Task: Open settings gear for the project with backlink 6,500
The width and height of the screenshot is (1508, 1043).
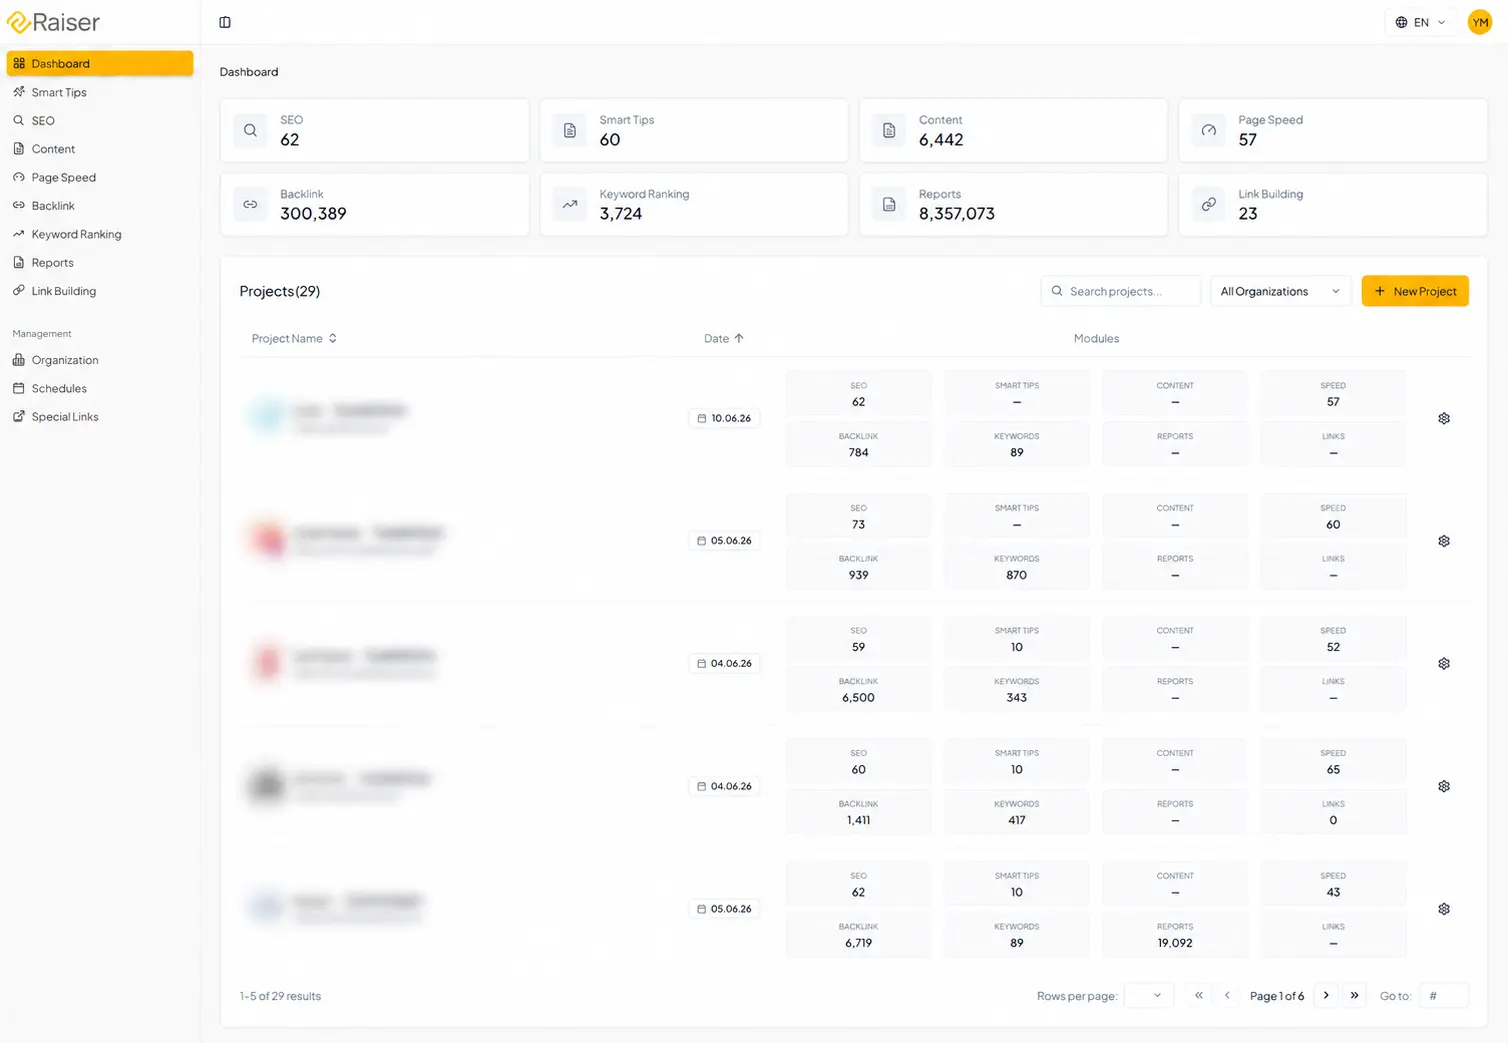Action: point(1444,663)
